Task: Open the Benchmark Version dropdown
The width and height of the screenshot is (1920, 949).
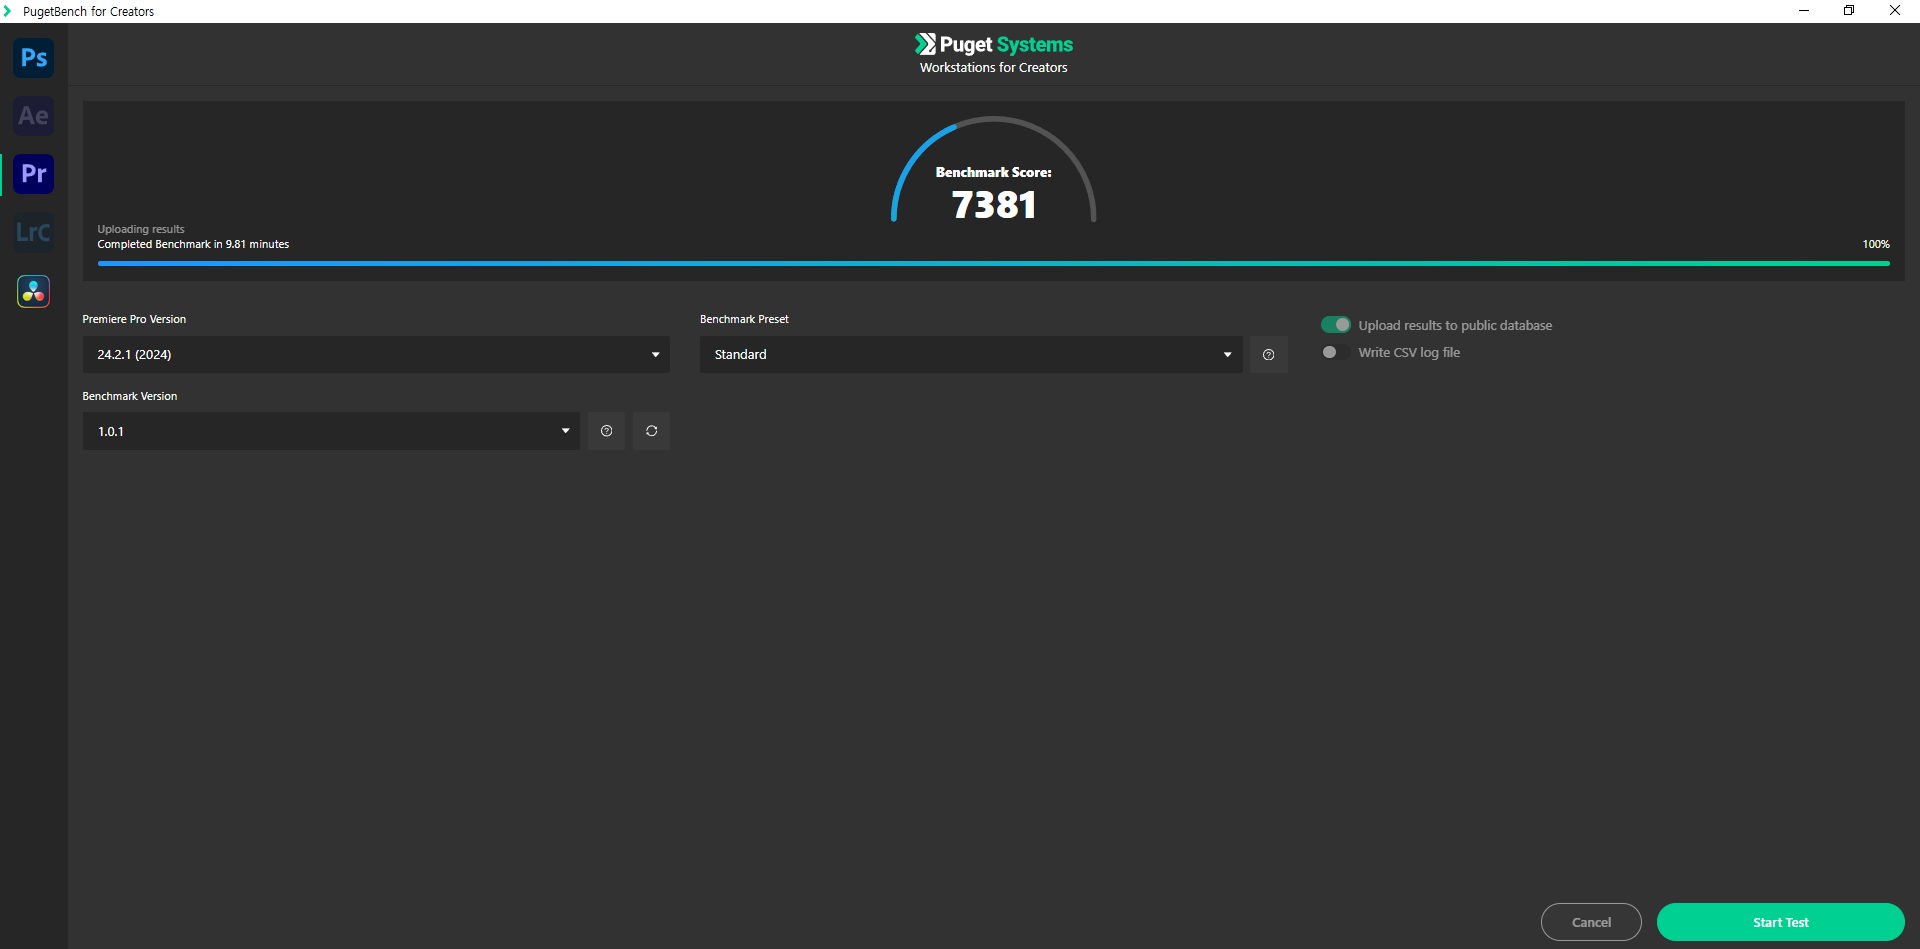Action: (331, 431)
